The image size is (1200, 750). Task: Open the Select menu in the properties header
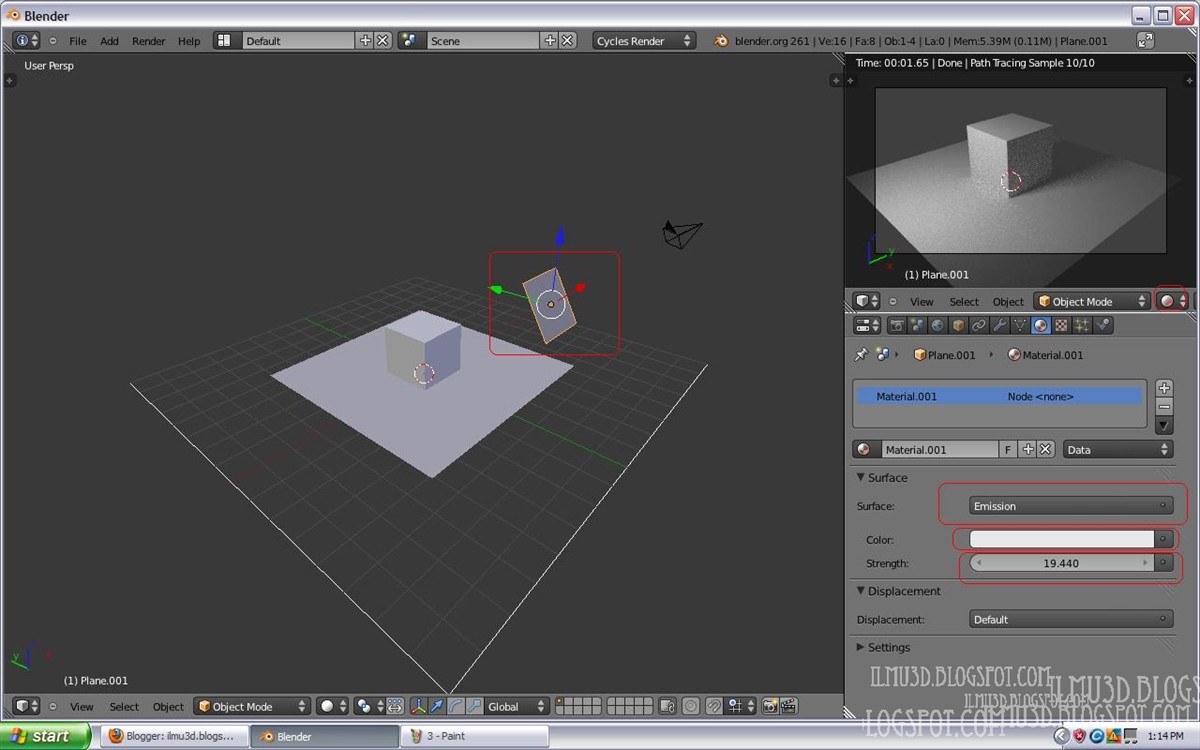tap(963, 301)
